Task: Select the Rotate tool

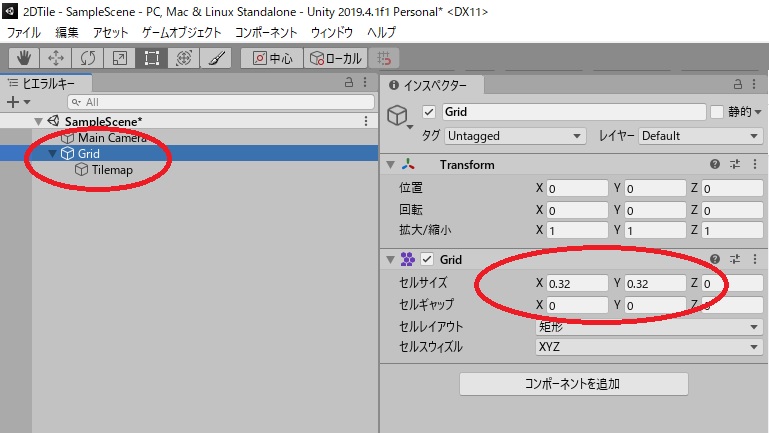Action: (x=87, y=58)
